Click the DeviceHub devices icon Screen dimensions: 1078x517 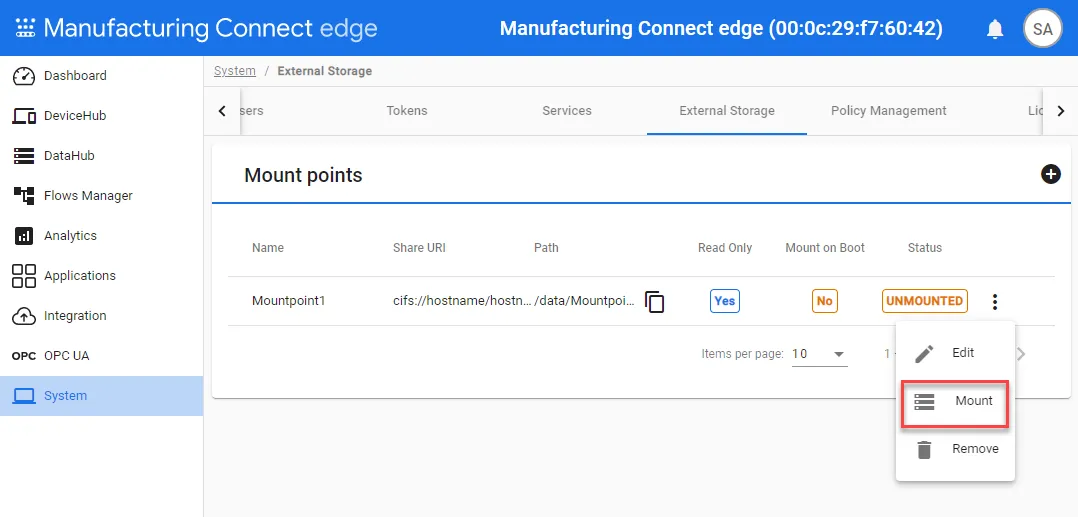(x=24, y=116)
